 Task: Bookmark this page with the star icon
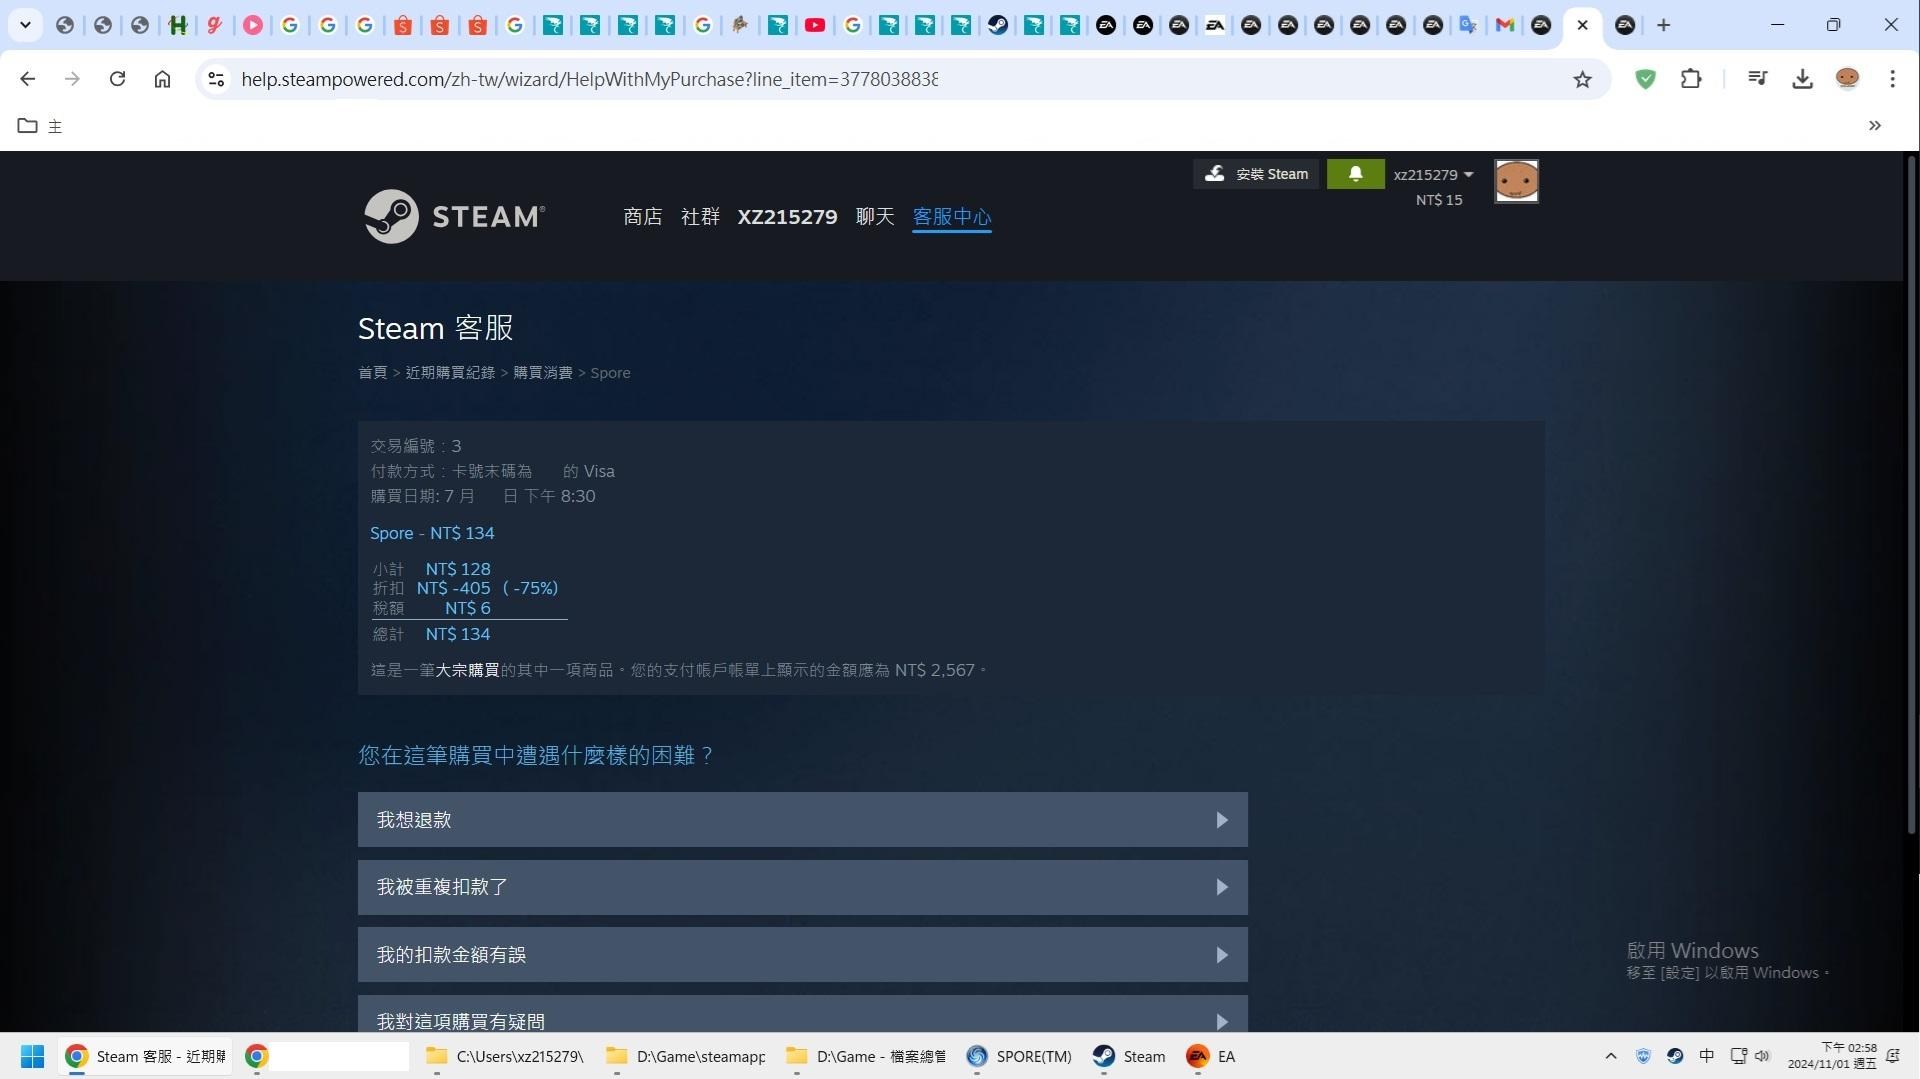(x=1583, y=79)
